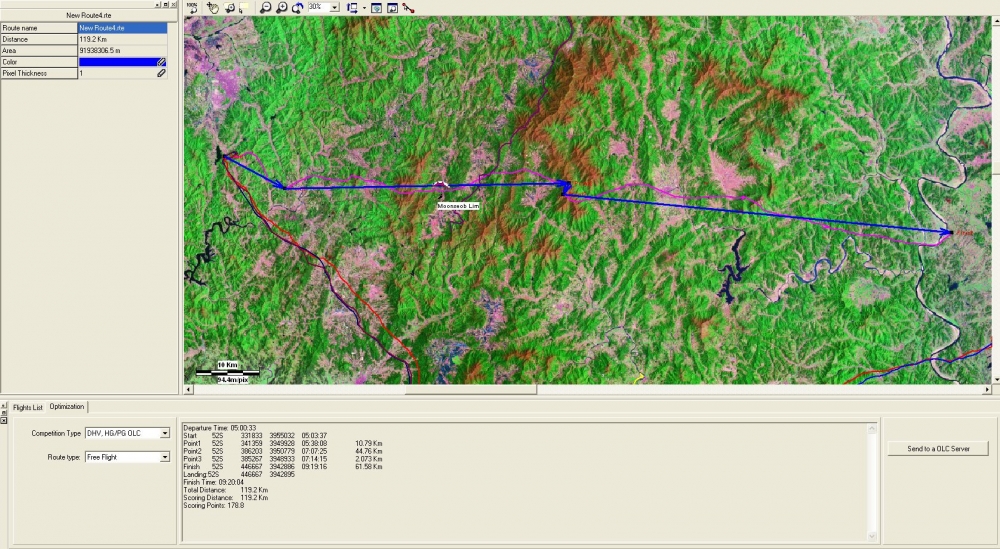The height and width of the screenshot is (549, 1000).
Task: Click the Finish Time: 09:20:04 line
Action: coord(214,483)
